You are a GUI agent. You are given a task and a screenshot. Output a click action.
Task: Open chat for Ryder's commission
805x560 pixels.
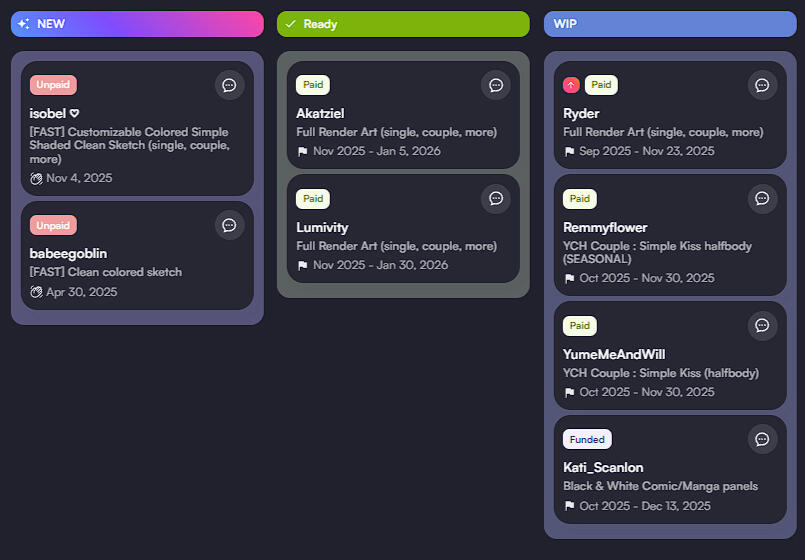click(762, 85)
